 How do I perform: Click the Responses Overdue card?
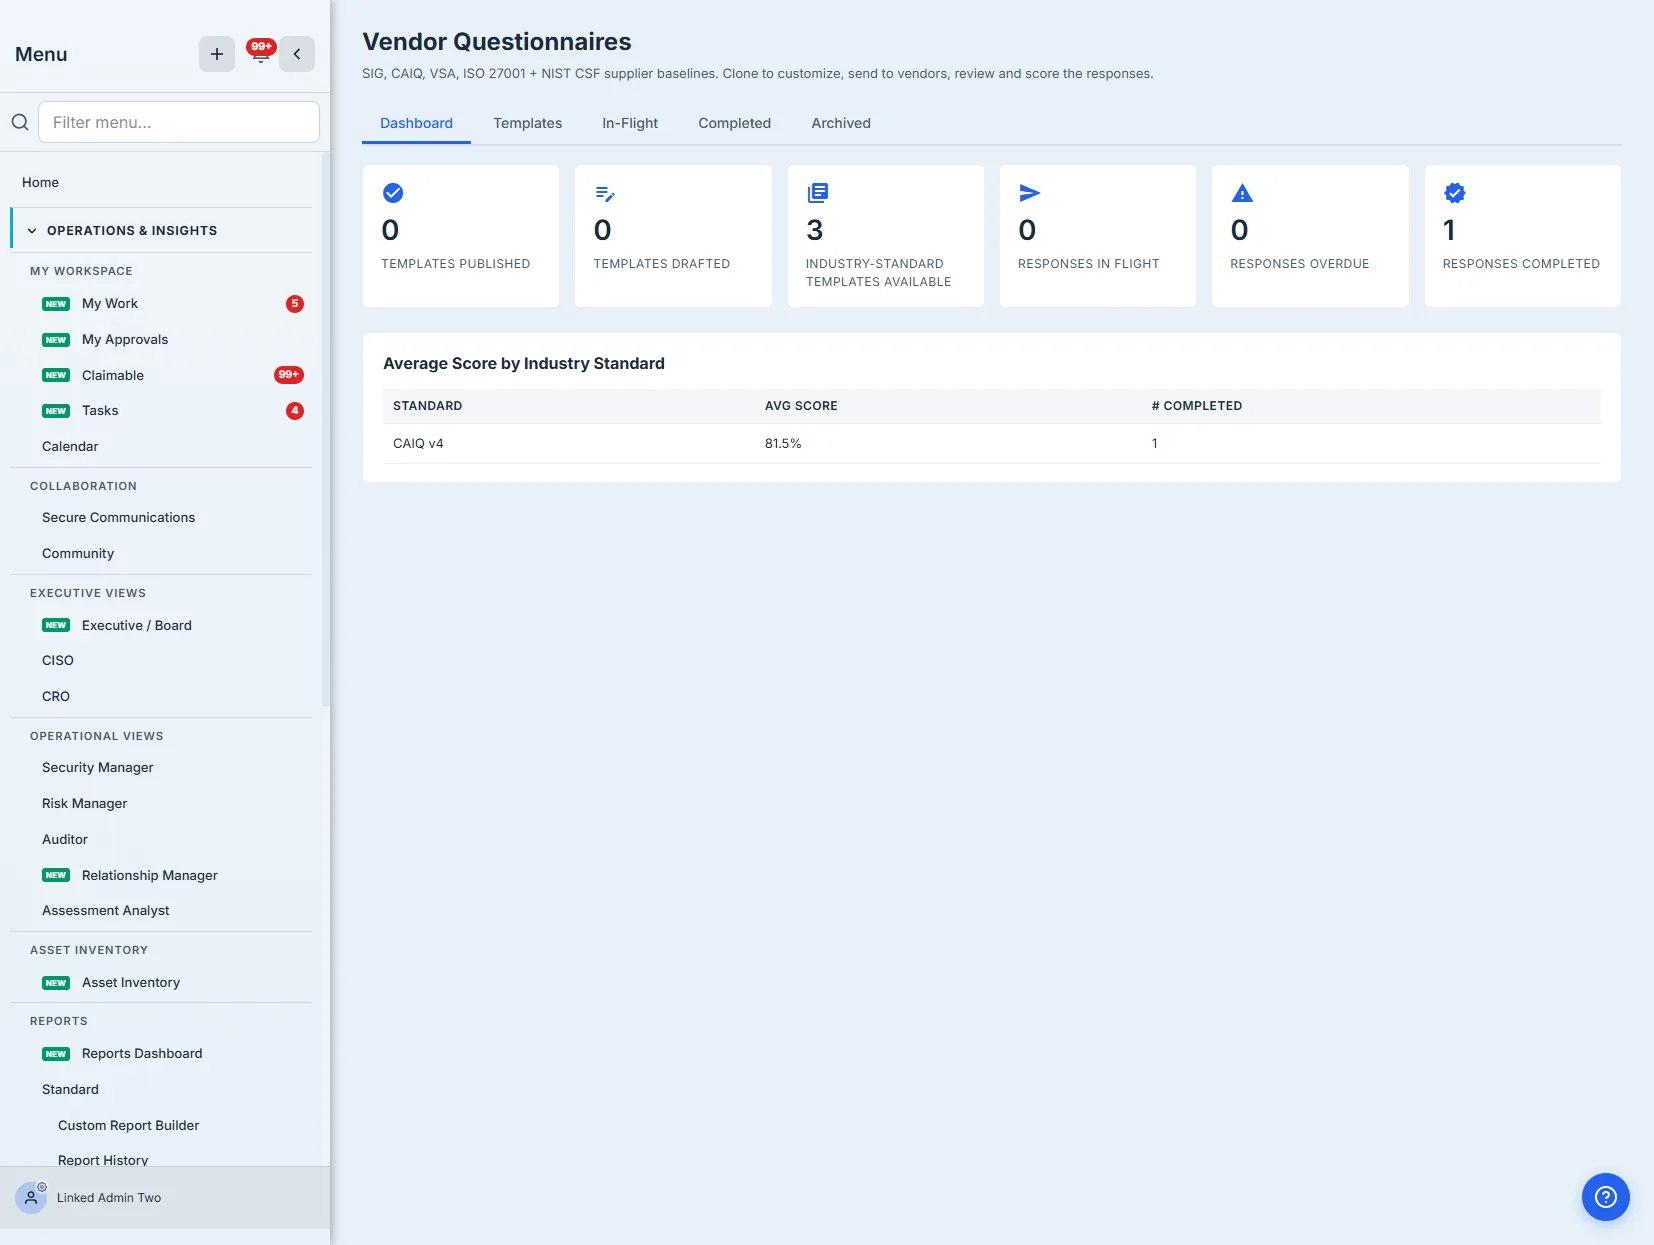point(1310,236)
